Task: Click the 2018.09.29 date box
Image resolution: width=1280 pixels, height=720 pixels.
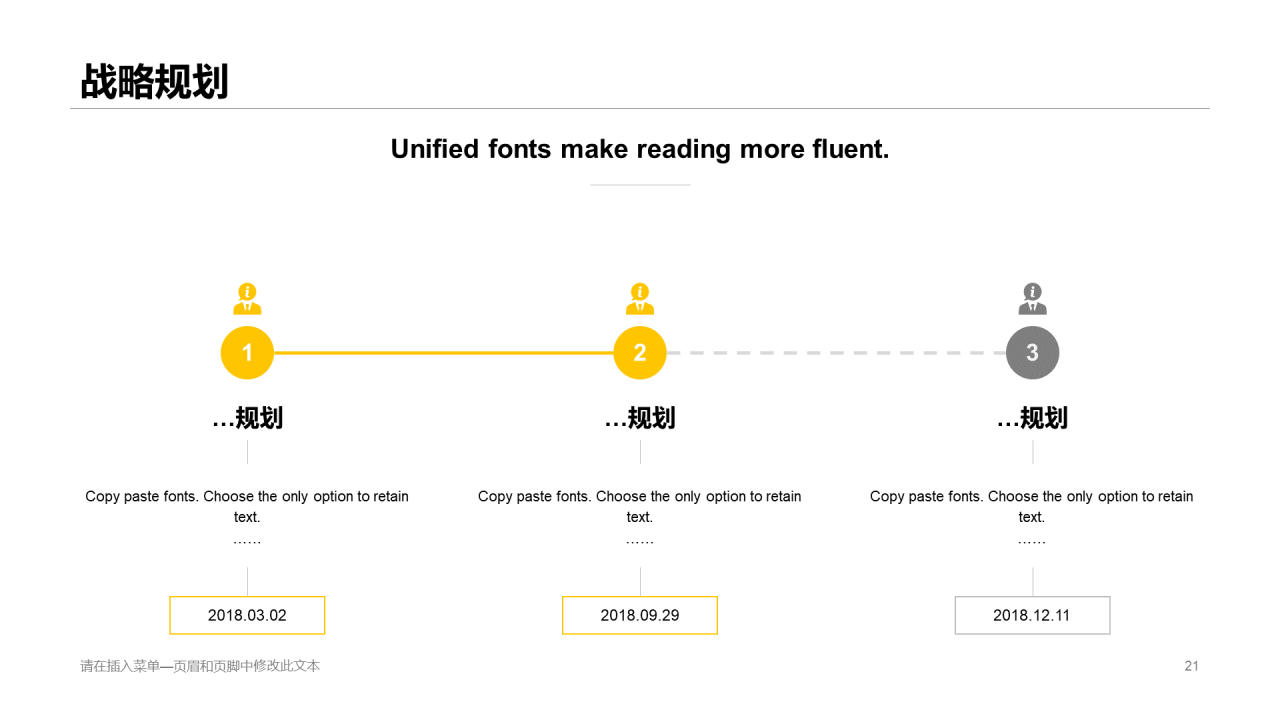Action: tap(640, 615)
